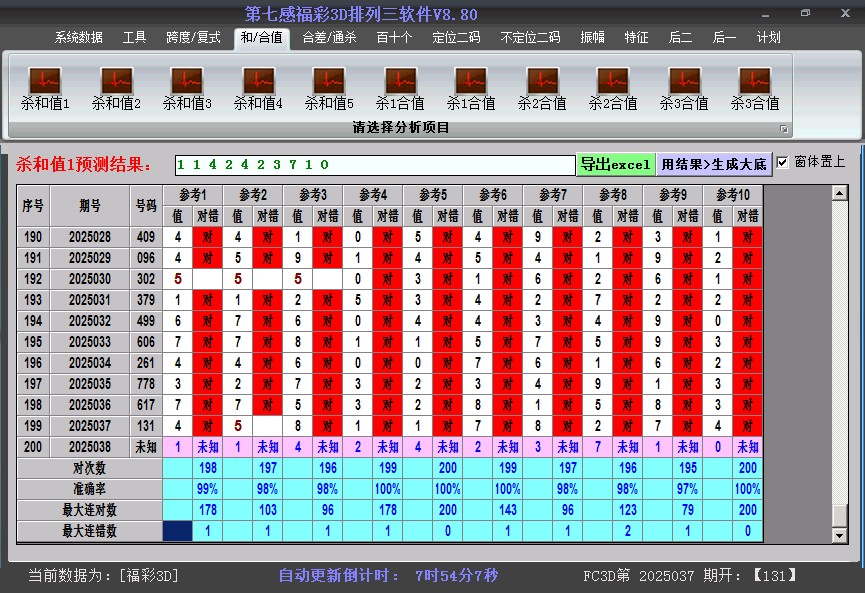Switch to the 合差/通杀 tab

point(329,38)
